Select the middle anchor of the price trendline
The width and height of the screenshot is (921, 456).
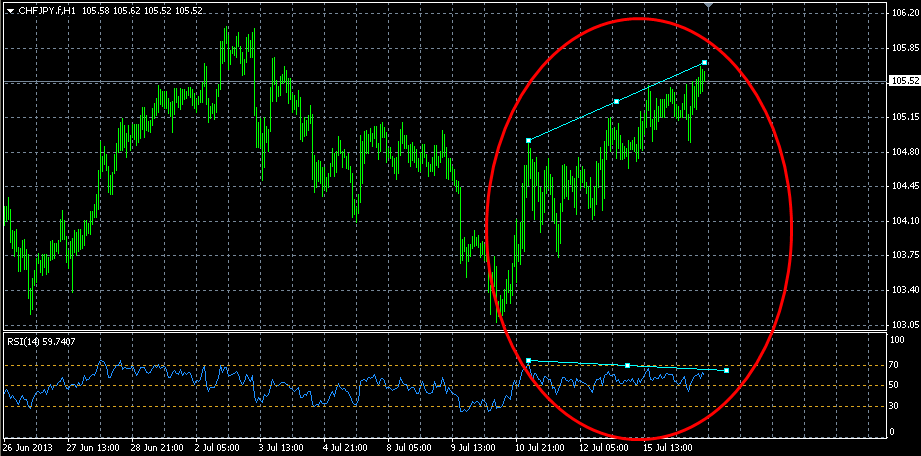[x=617, y=102]
